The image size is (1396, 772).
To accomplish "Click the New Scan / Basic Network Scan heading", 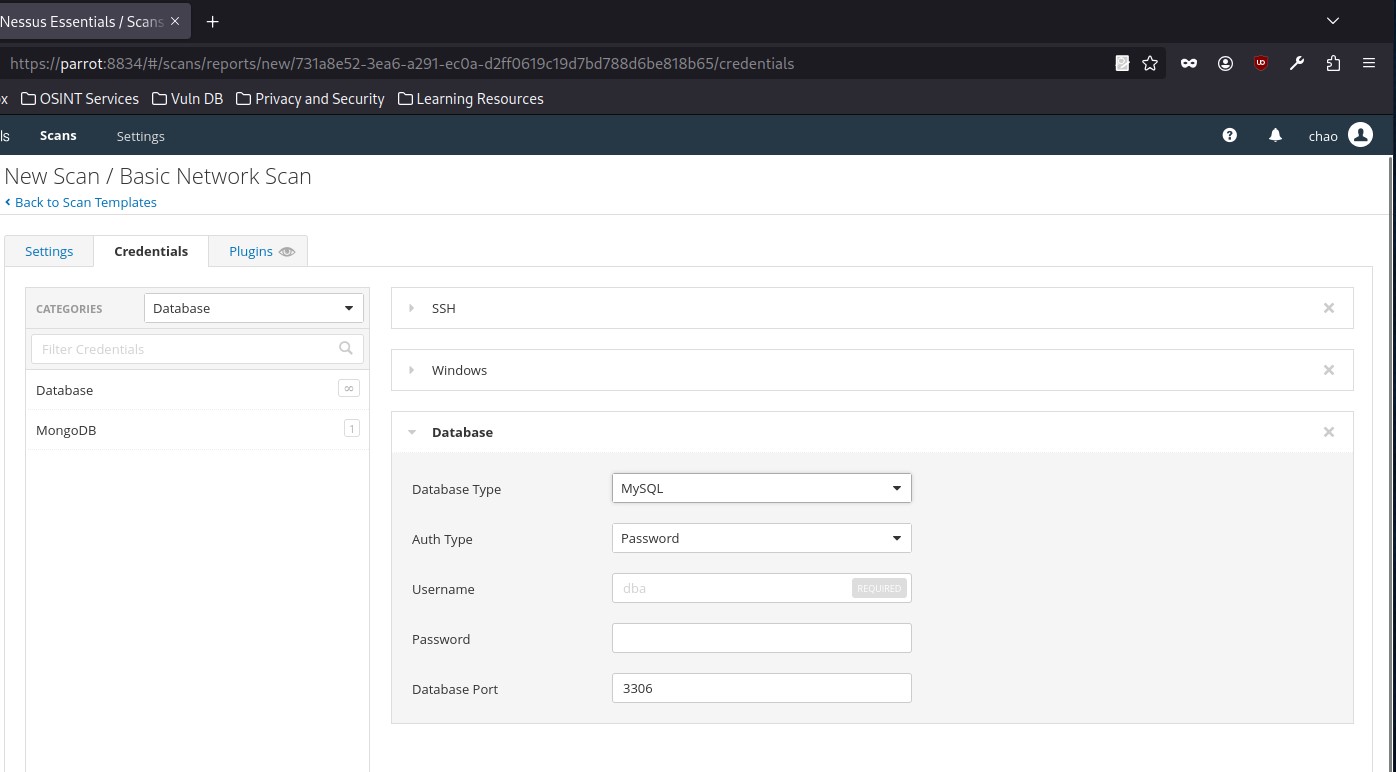I will pyautogui.click(x=158, y=176).
